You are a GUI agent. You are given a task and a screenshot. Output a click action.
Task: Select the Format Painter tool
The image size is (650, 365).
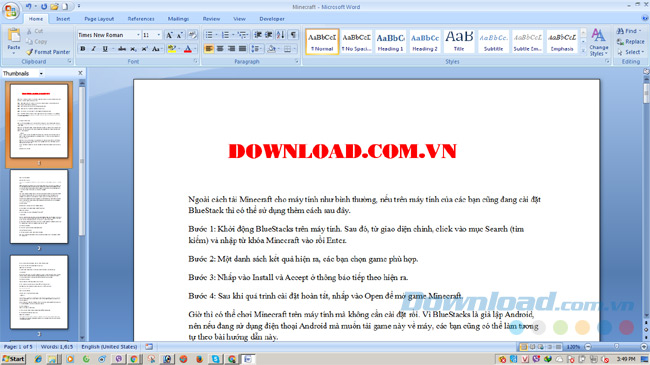[48, 52]
